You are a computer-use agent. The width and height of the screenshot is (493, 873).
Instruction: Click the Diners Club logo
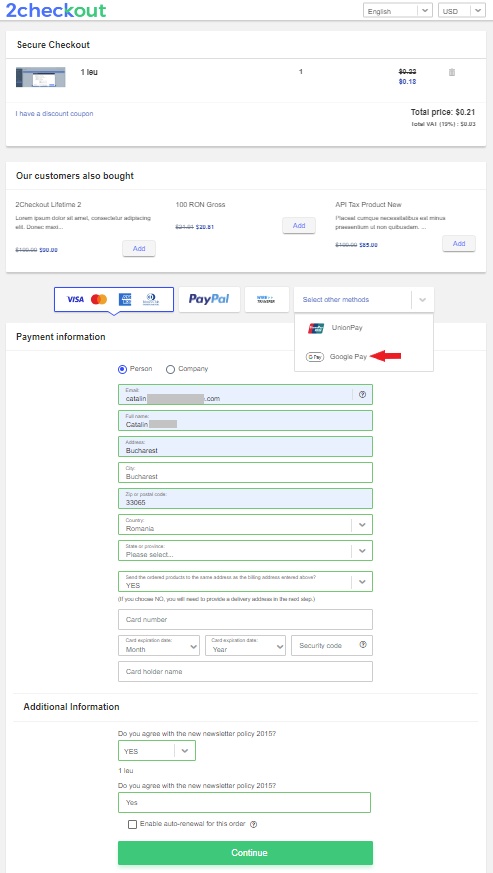pyautogui.click(x=149, y=300)
